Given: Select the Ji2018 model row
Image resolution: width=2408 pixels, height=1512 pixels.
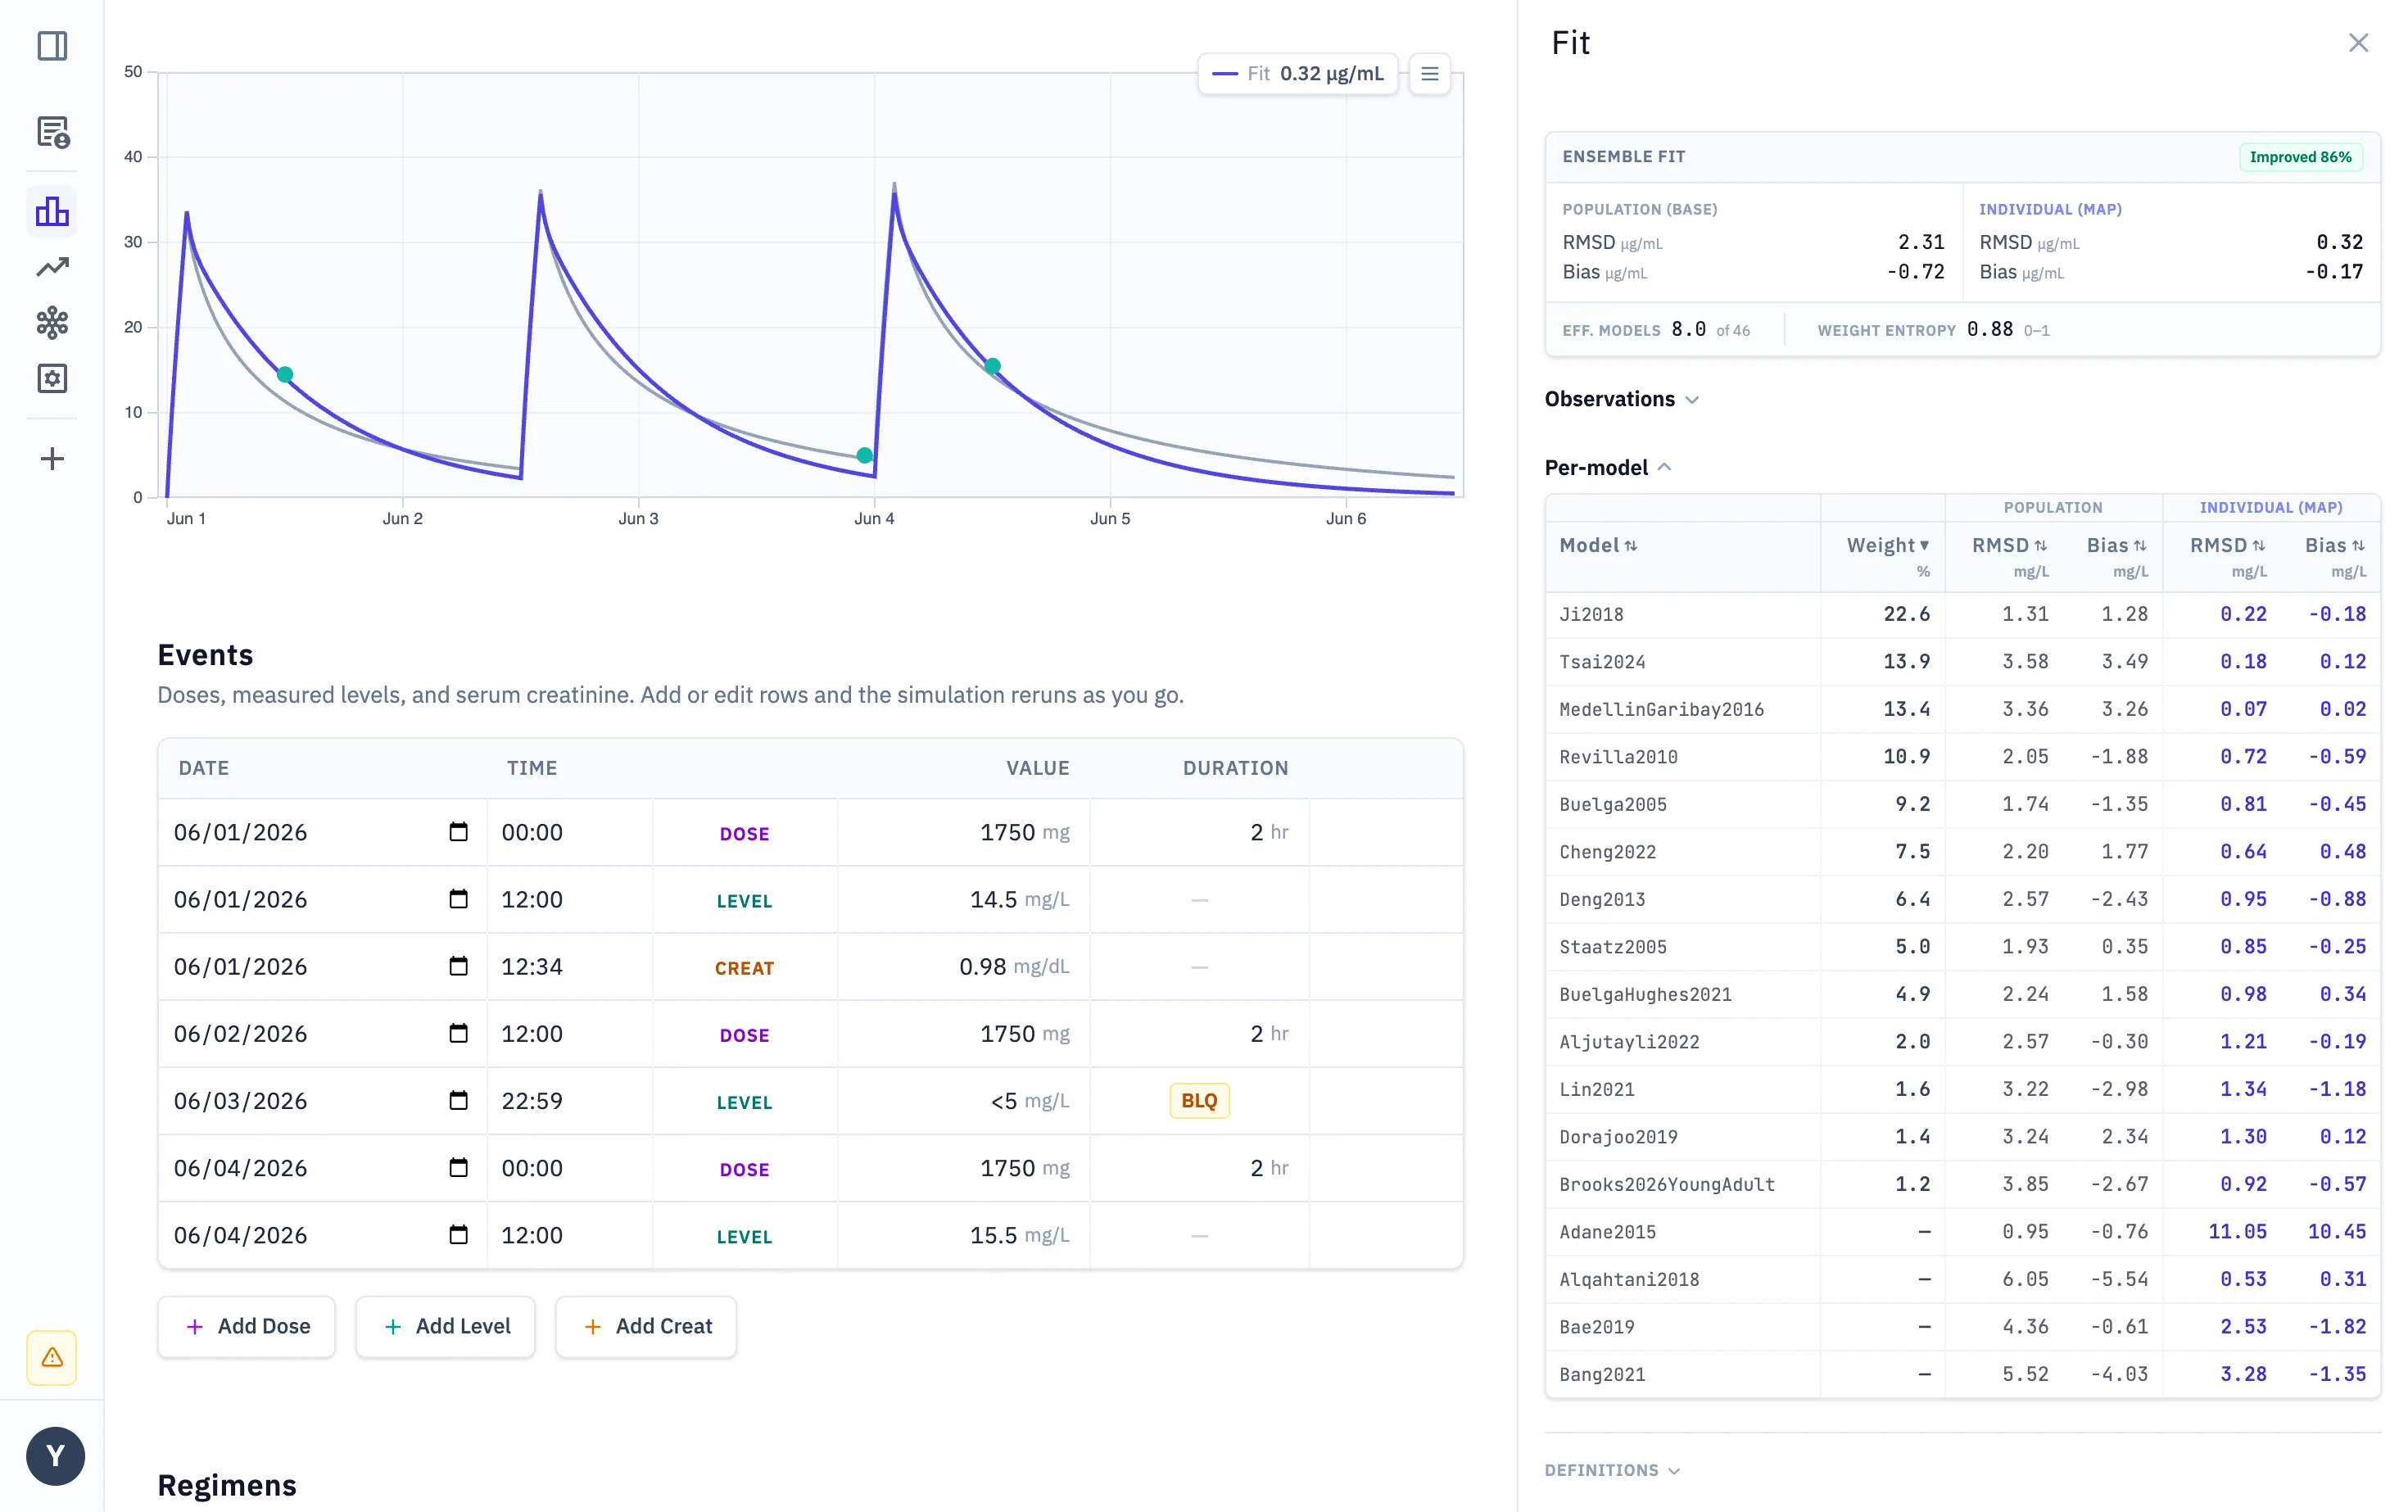Looking at the screenshot, I should (1962, 614).
